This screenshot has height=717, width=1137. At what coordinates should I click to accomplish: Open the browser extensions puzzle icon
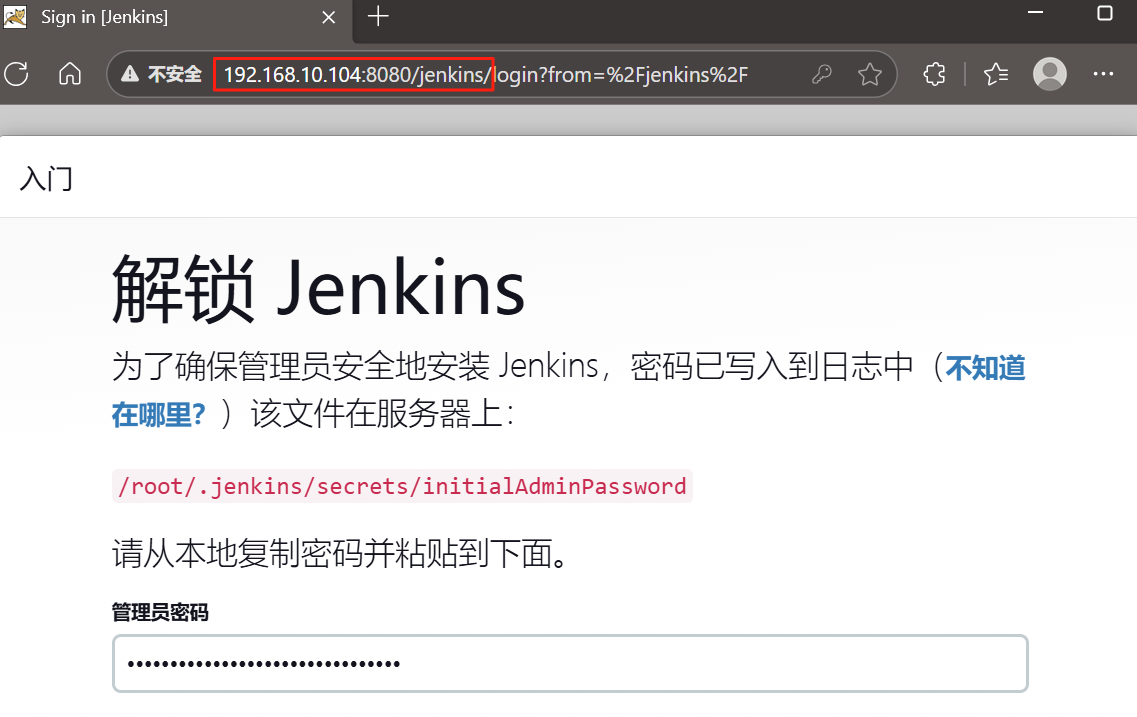[935, 74]
